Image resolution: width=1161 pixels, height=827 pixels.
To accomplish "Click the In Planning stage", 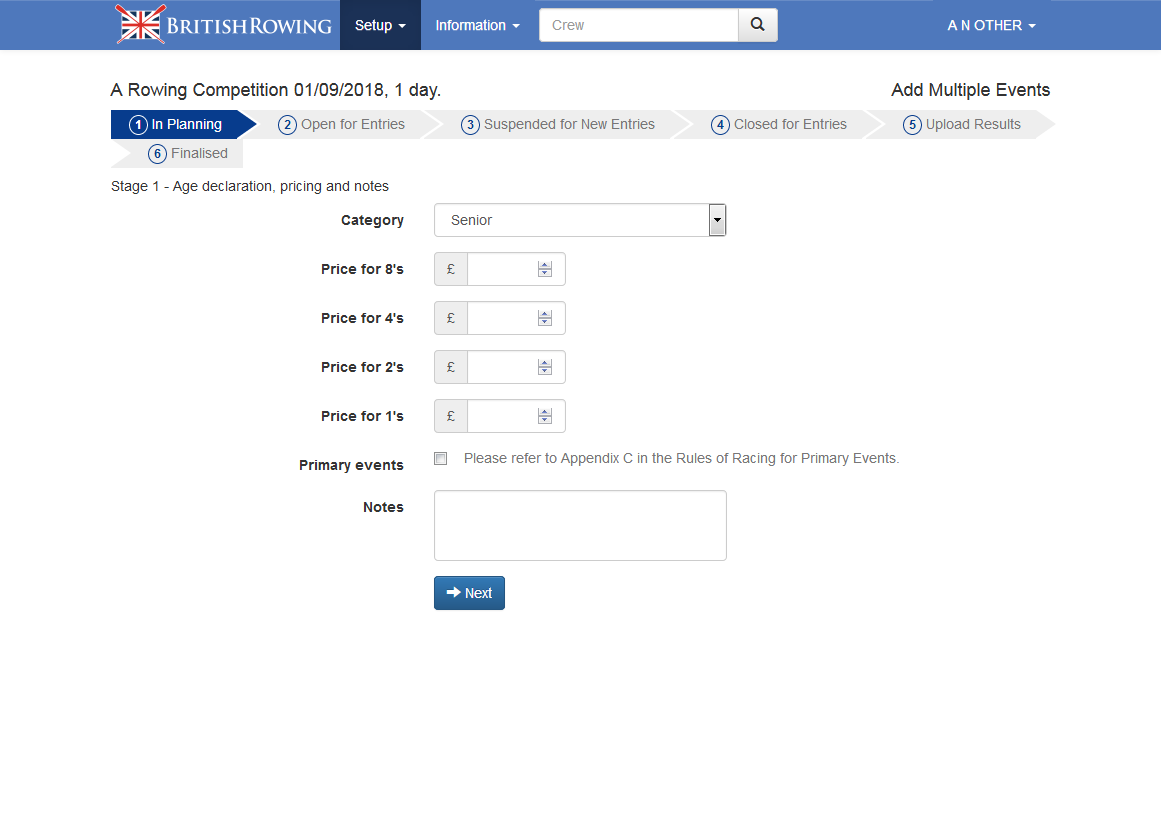I will click(x=176, y=125).
